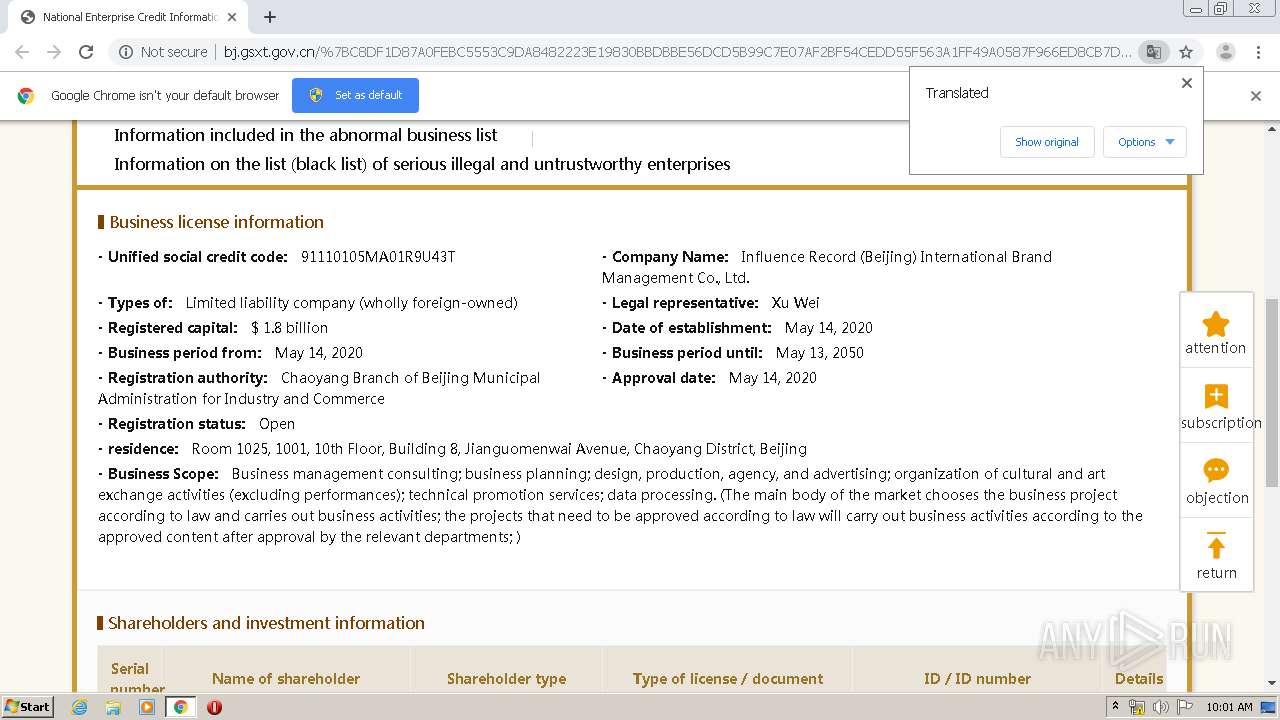Viewport: 1280px width, 720px height.
Task: Open Internet Explorer from the taskbar
Action: (x=80, y=707)
